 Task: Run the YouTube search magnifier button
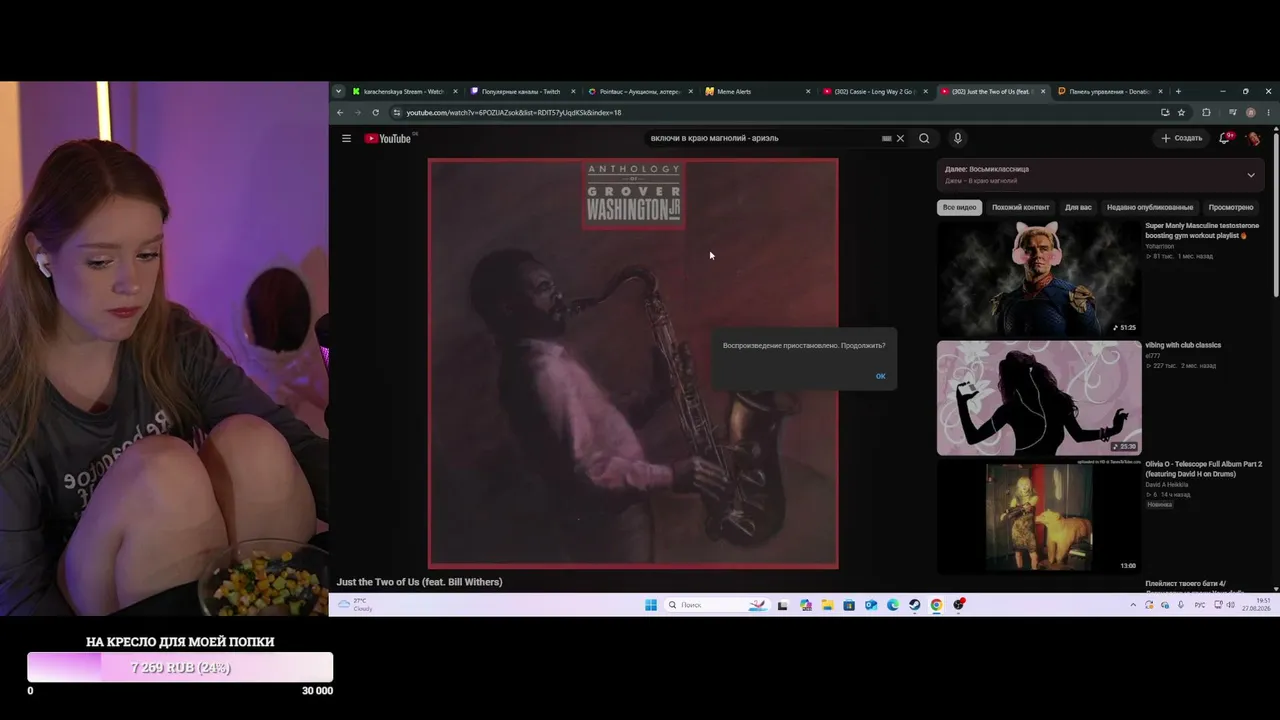924,138
